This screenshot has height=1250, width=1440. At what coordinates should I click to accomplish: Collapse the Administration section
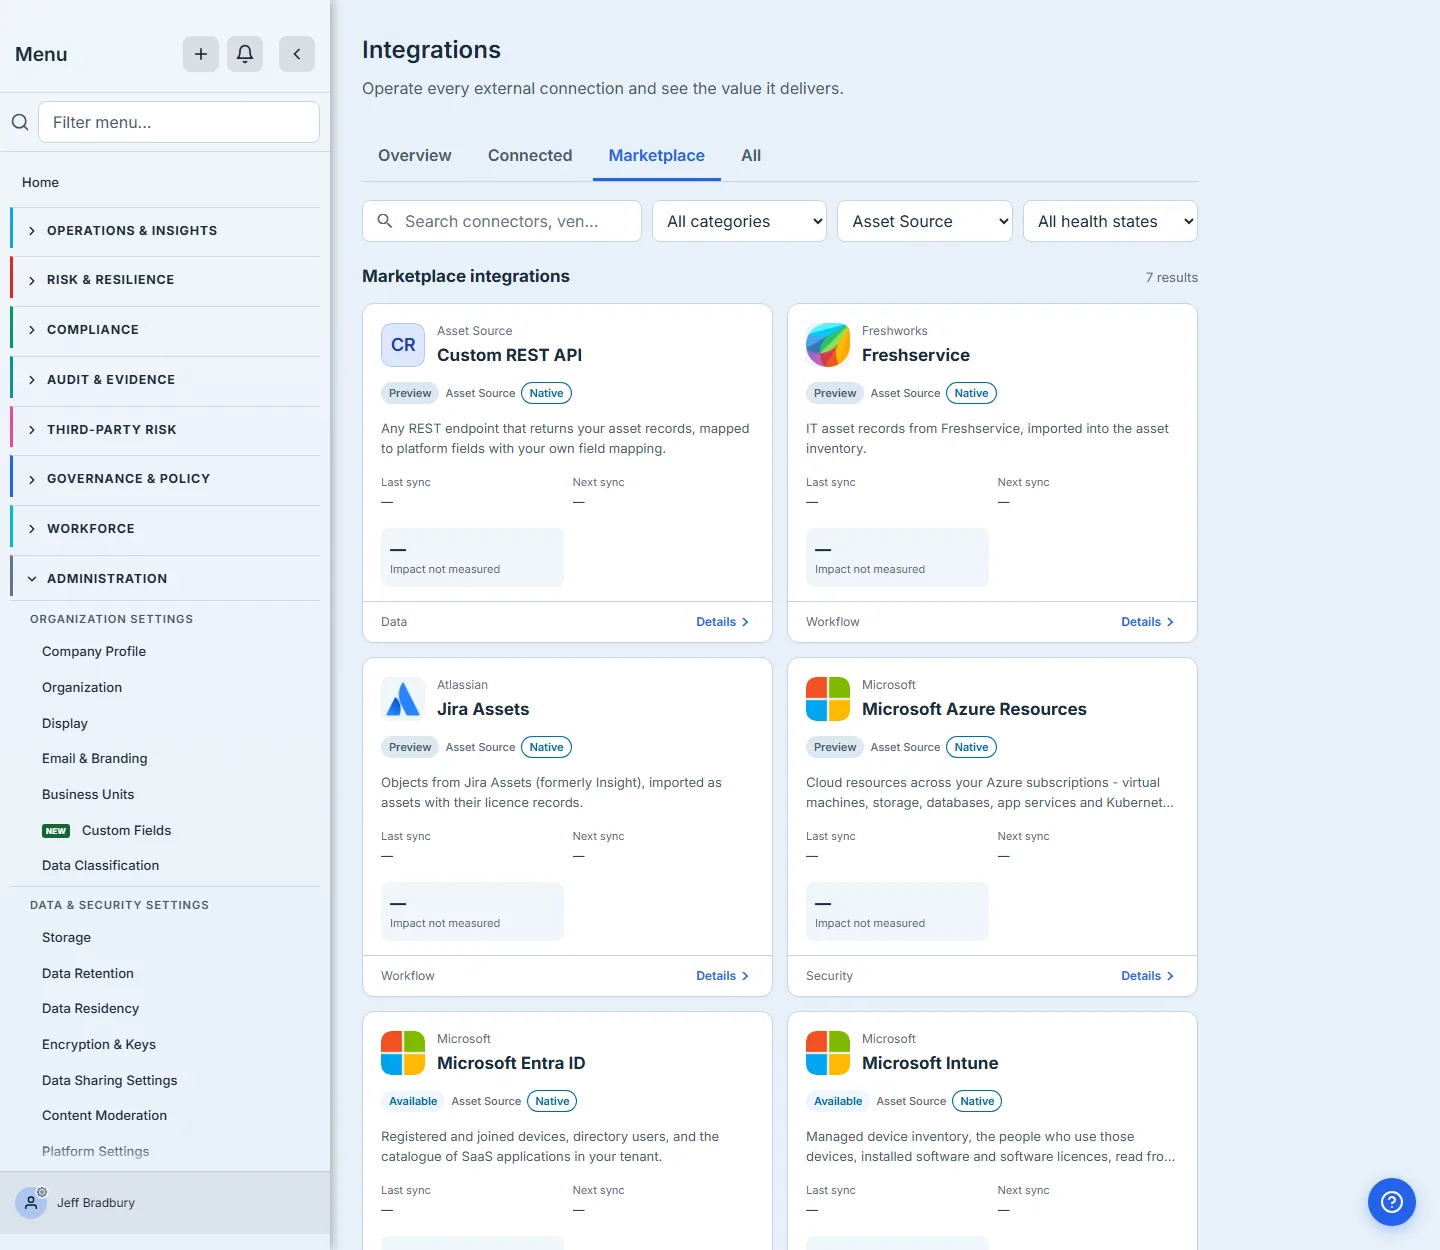tap(165, 579)
